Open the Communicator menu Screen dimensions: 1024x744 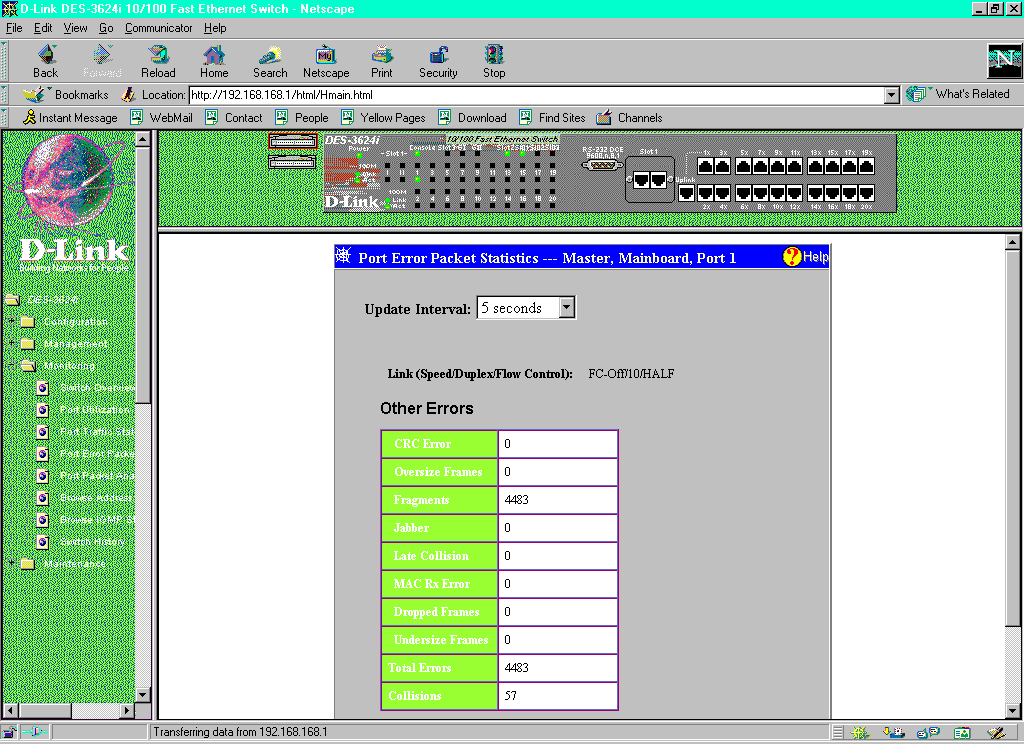[159, 28]
